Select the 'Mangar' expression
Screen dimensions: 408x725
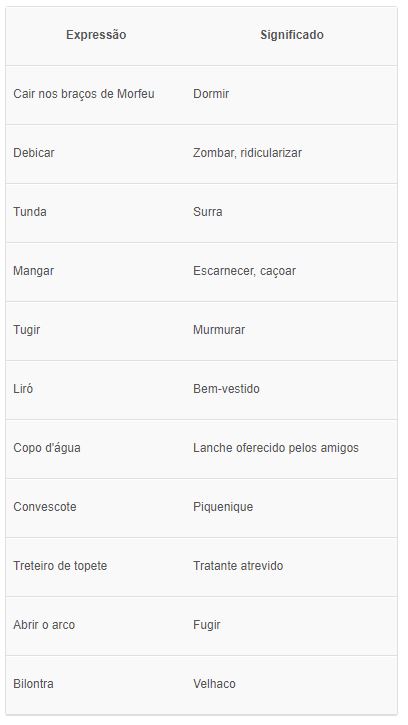(33, 271)
